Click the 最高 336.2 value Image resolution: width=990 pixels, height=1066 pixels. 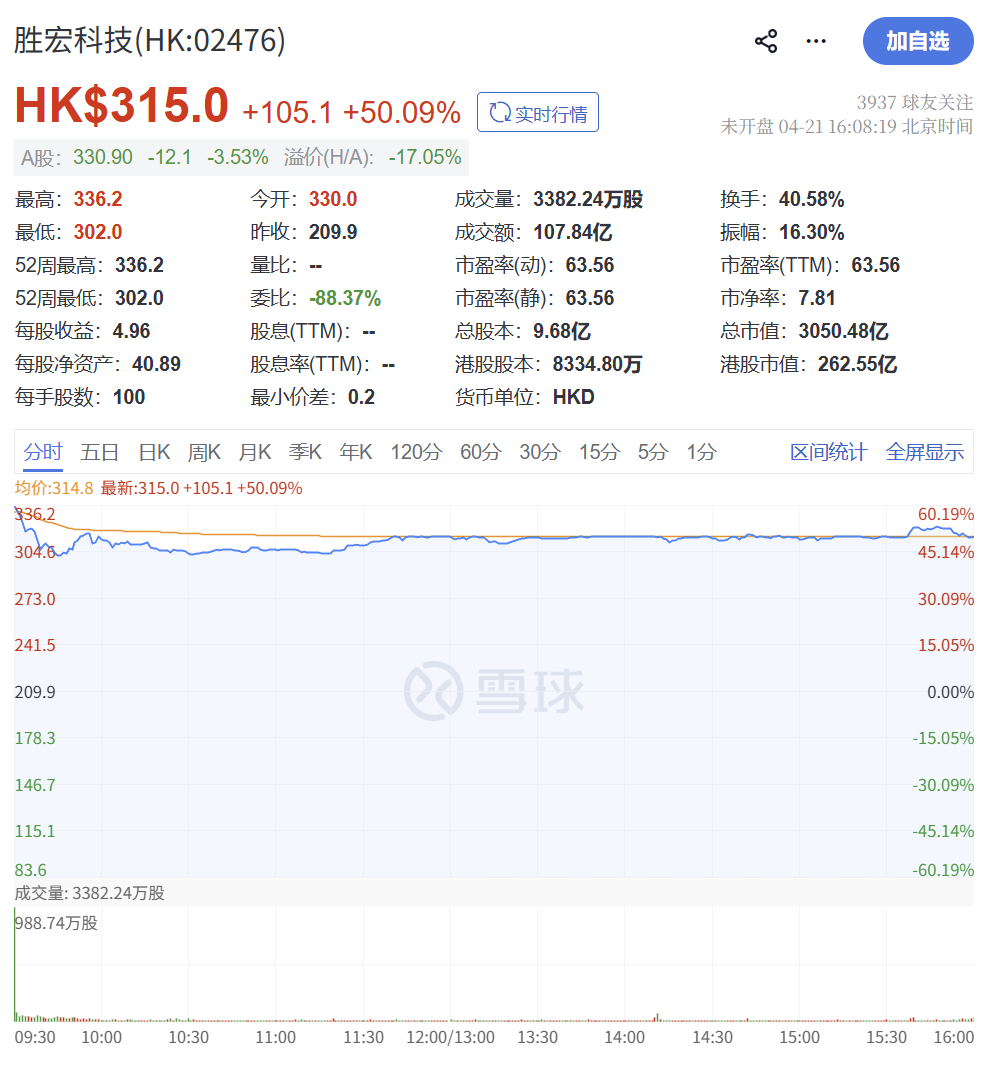98,199
